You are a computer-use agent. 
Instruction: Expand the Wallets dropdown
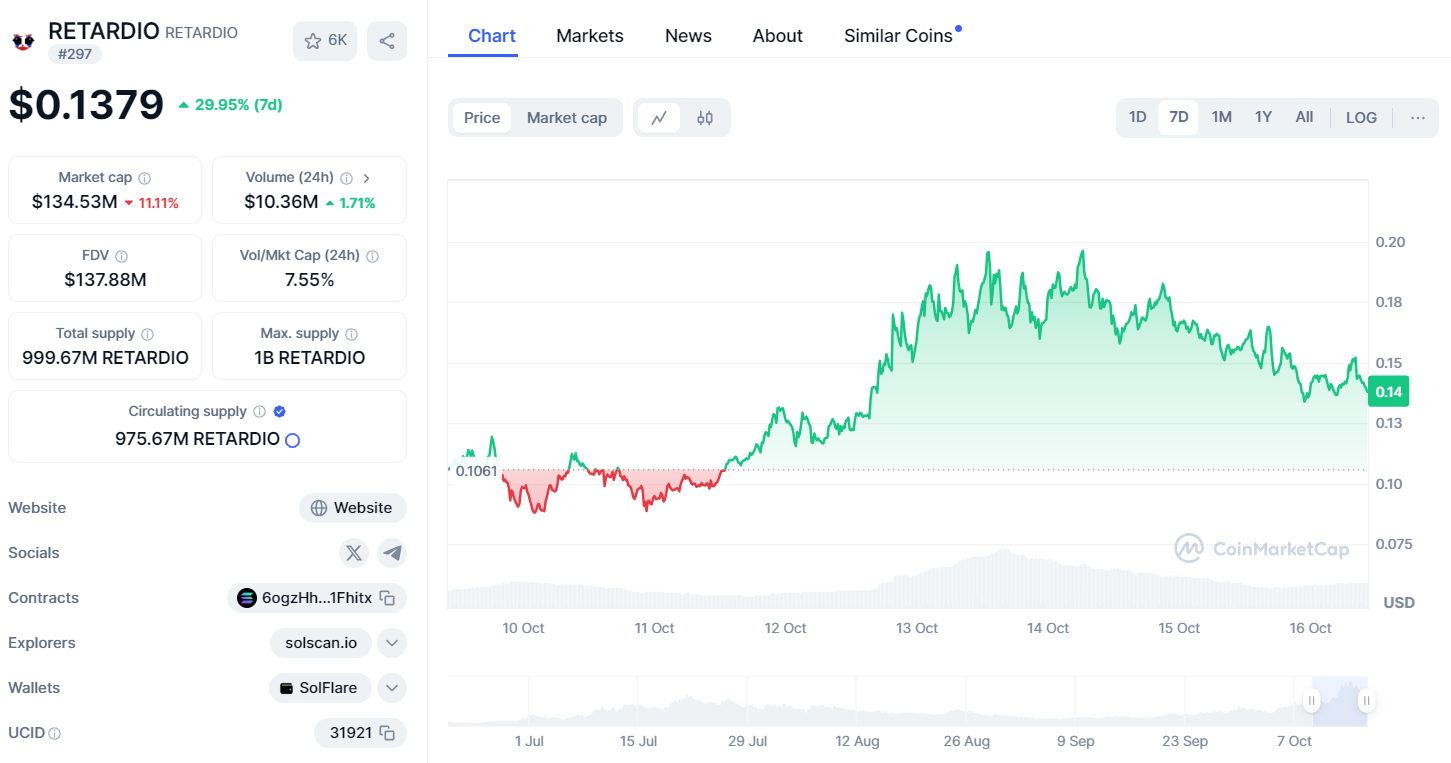point(392,688)
